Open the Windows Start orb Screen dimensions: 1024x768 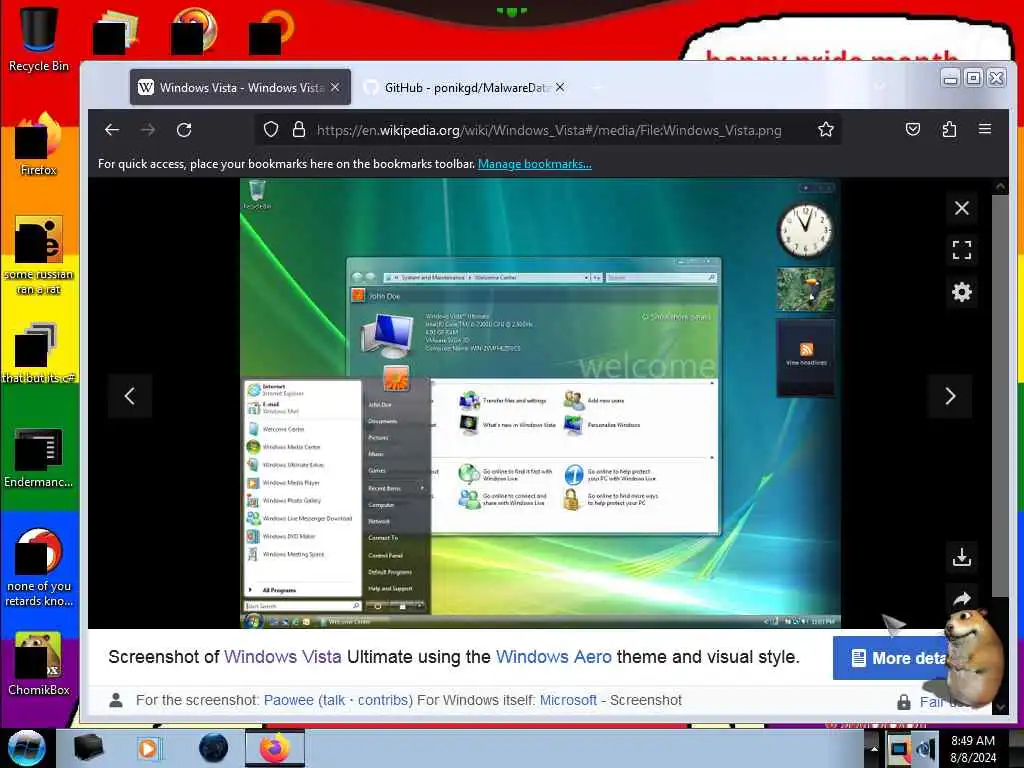pos(26,748)
